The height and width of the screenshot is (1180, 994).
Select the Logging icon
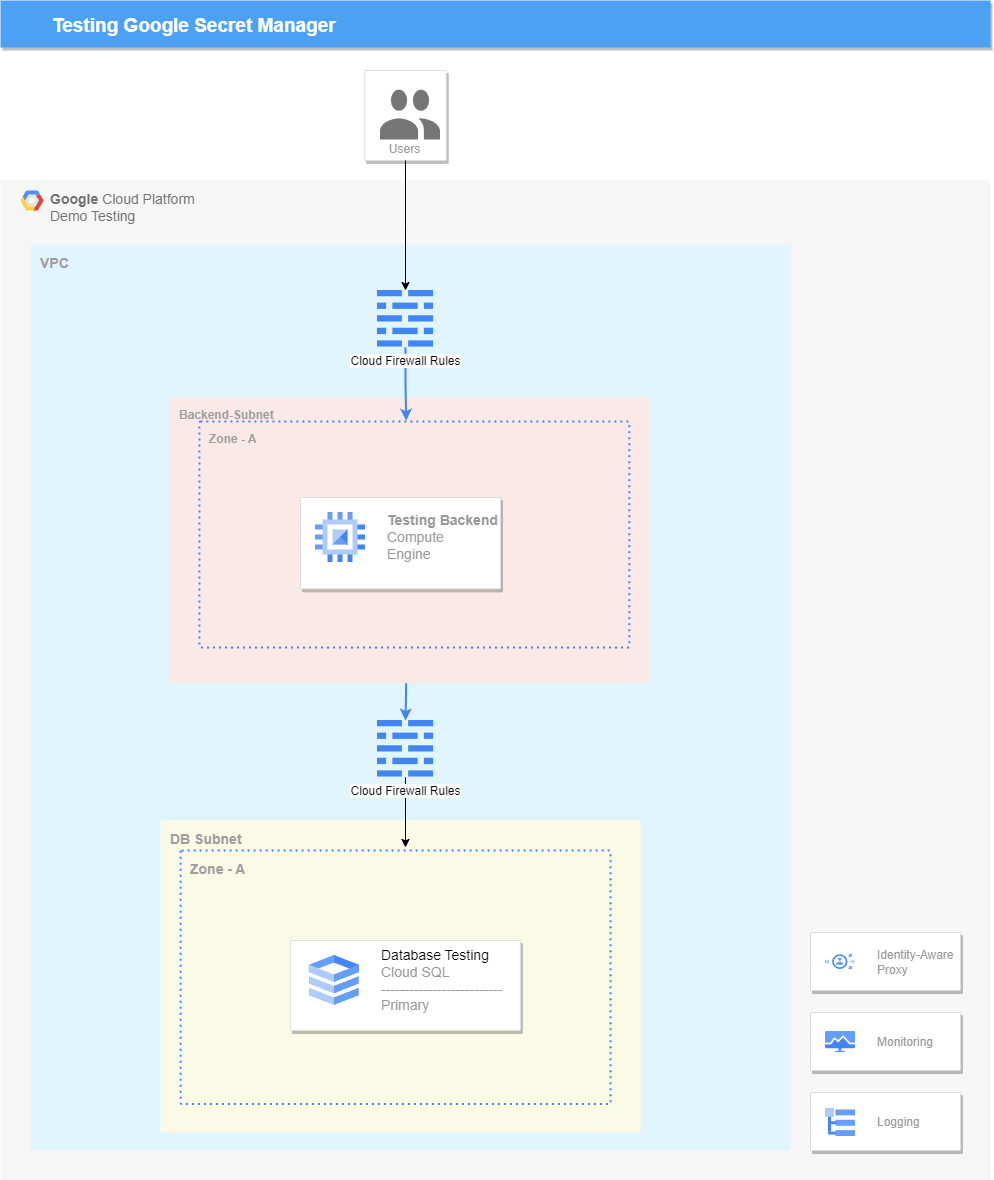(x=838, y=1121)
